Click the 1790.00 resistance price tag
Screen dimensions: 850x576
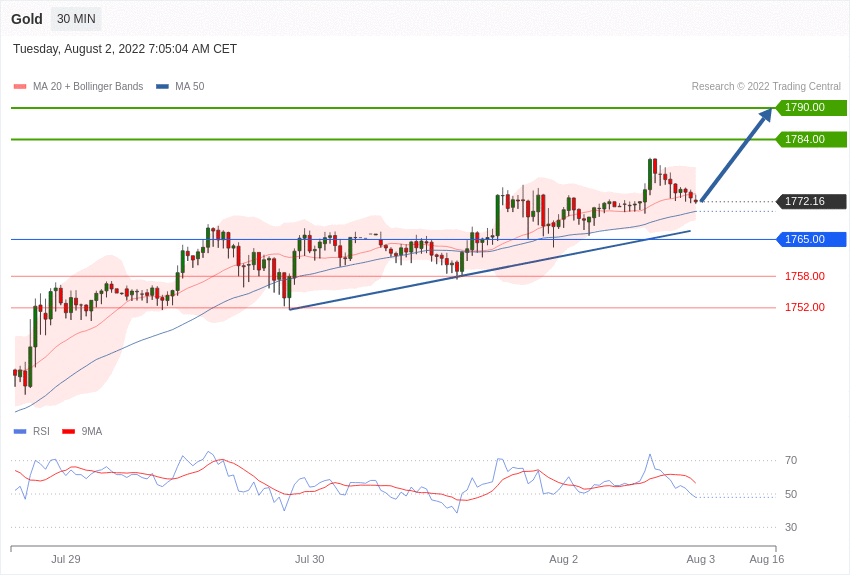pyautogui.click(x=812, y=107)
